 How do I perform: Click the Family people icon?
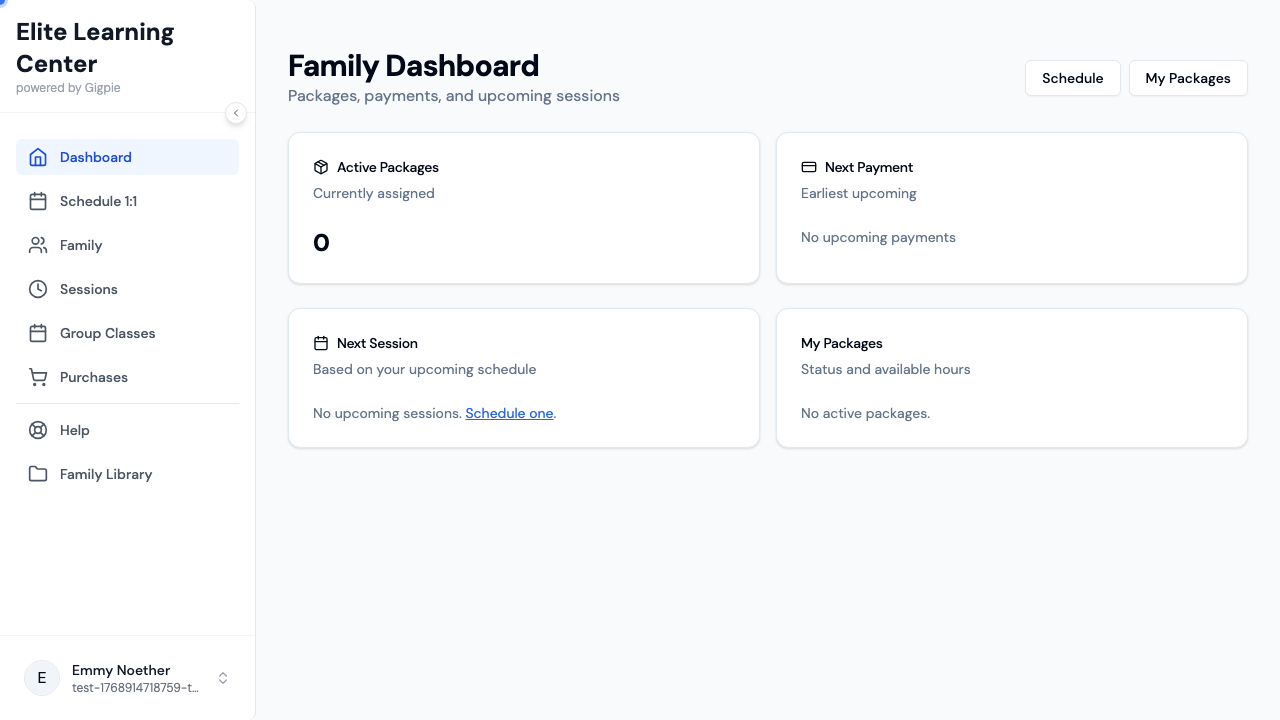click(x=38, y=245)
